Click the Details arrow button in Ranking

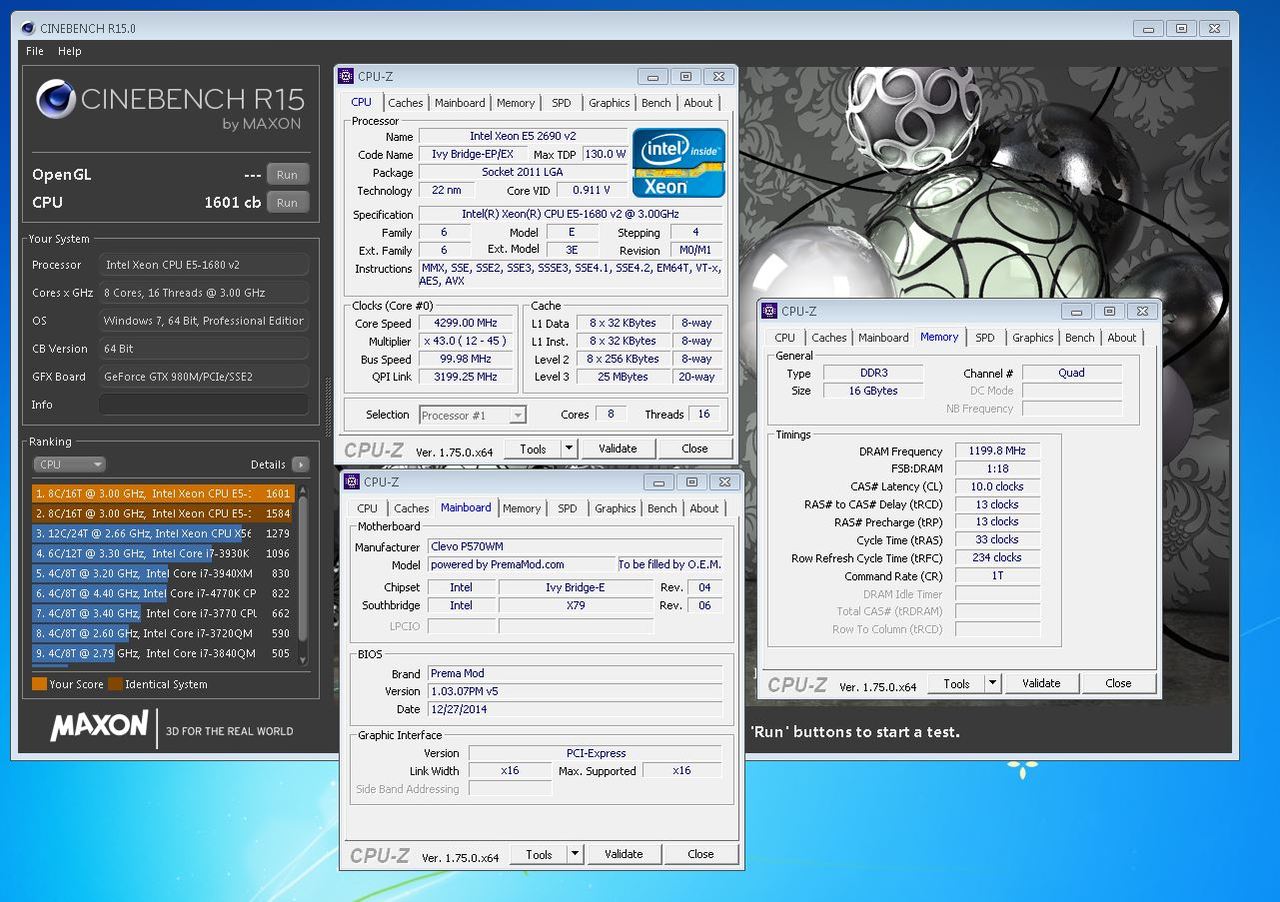(x=300, y=465)
